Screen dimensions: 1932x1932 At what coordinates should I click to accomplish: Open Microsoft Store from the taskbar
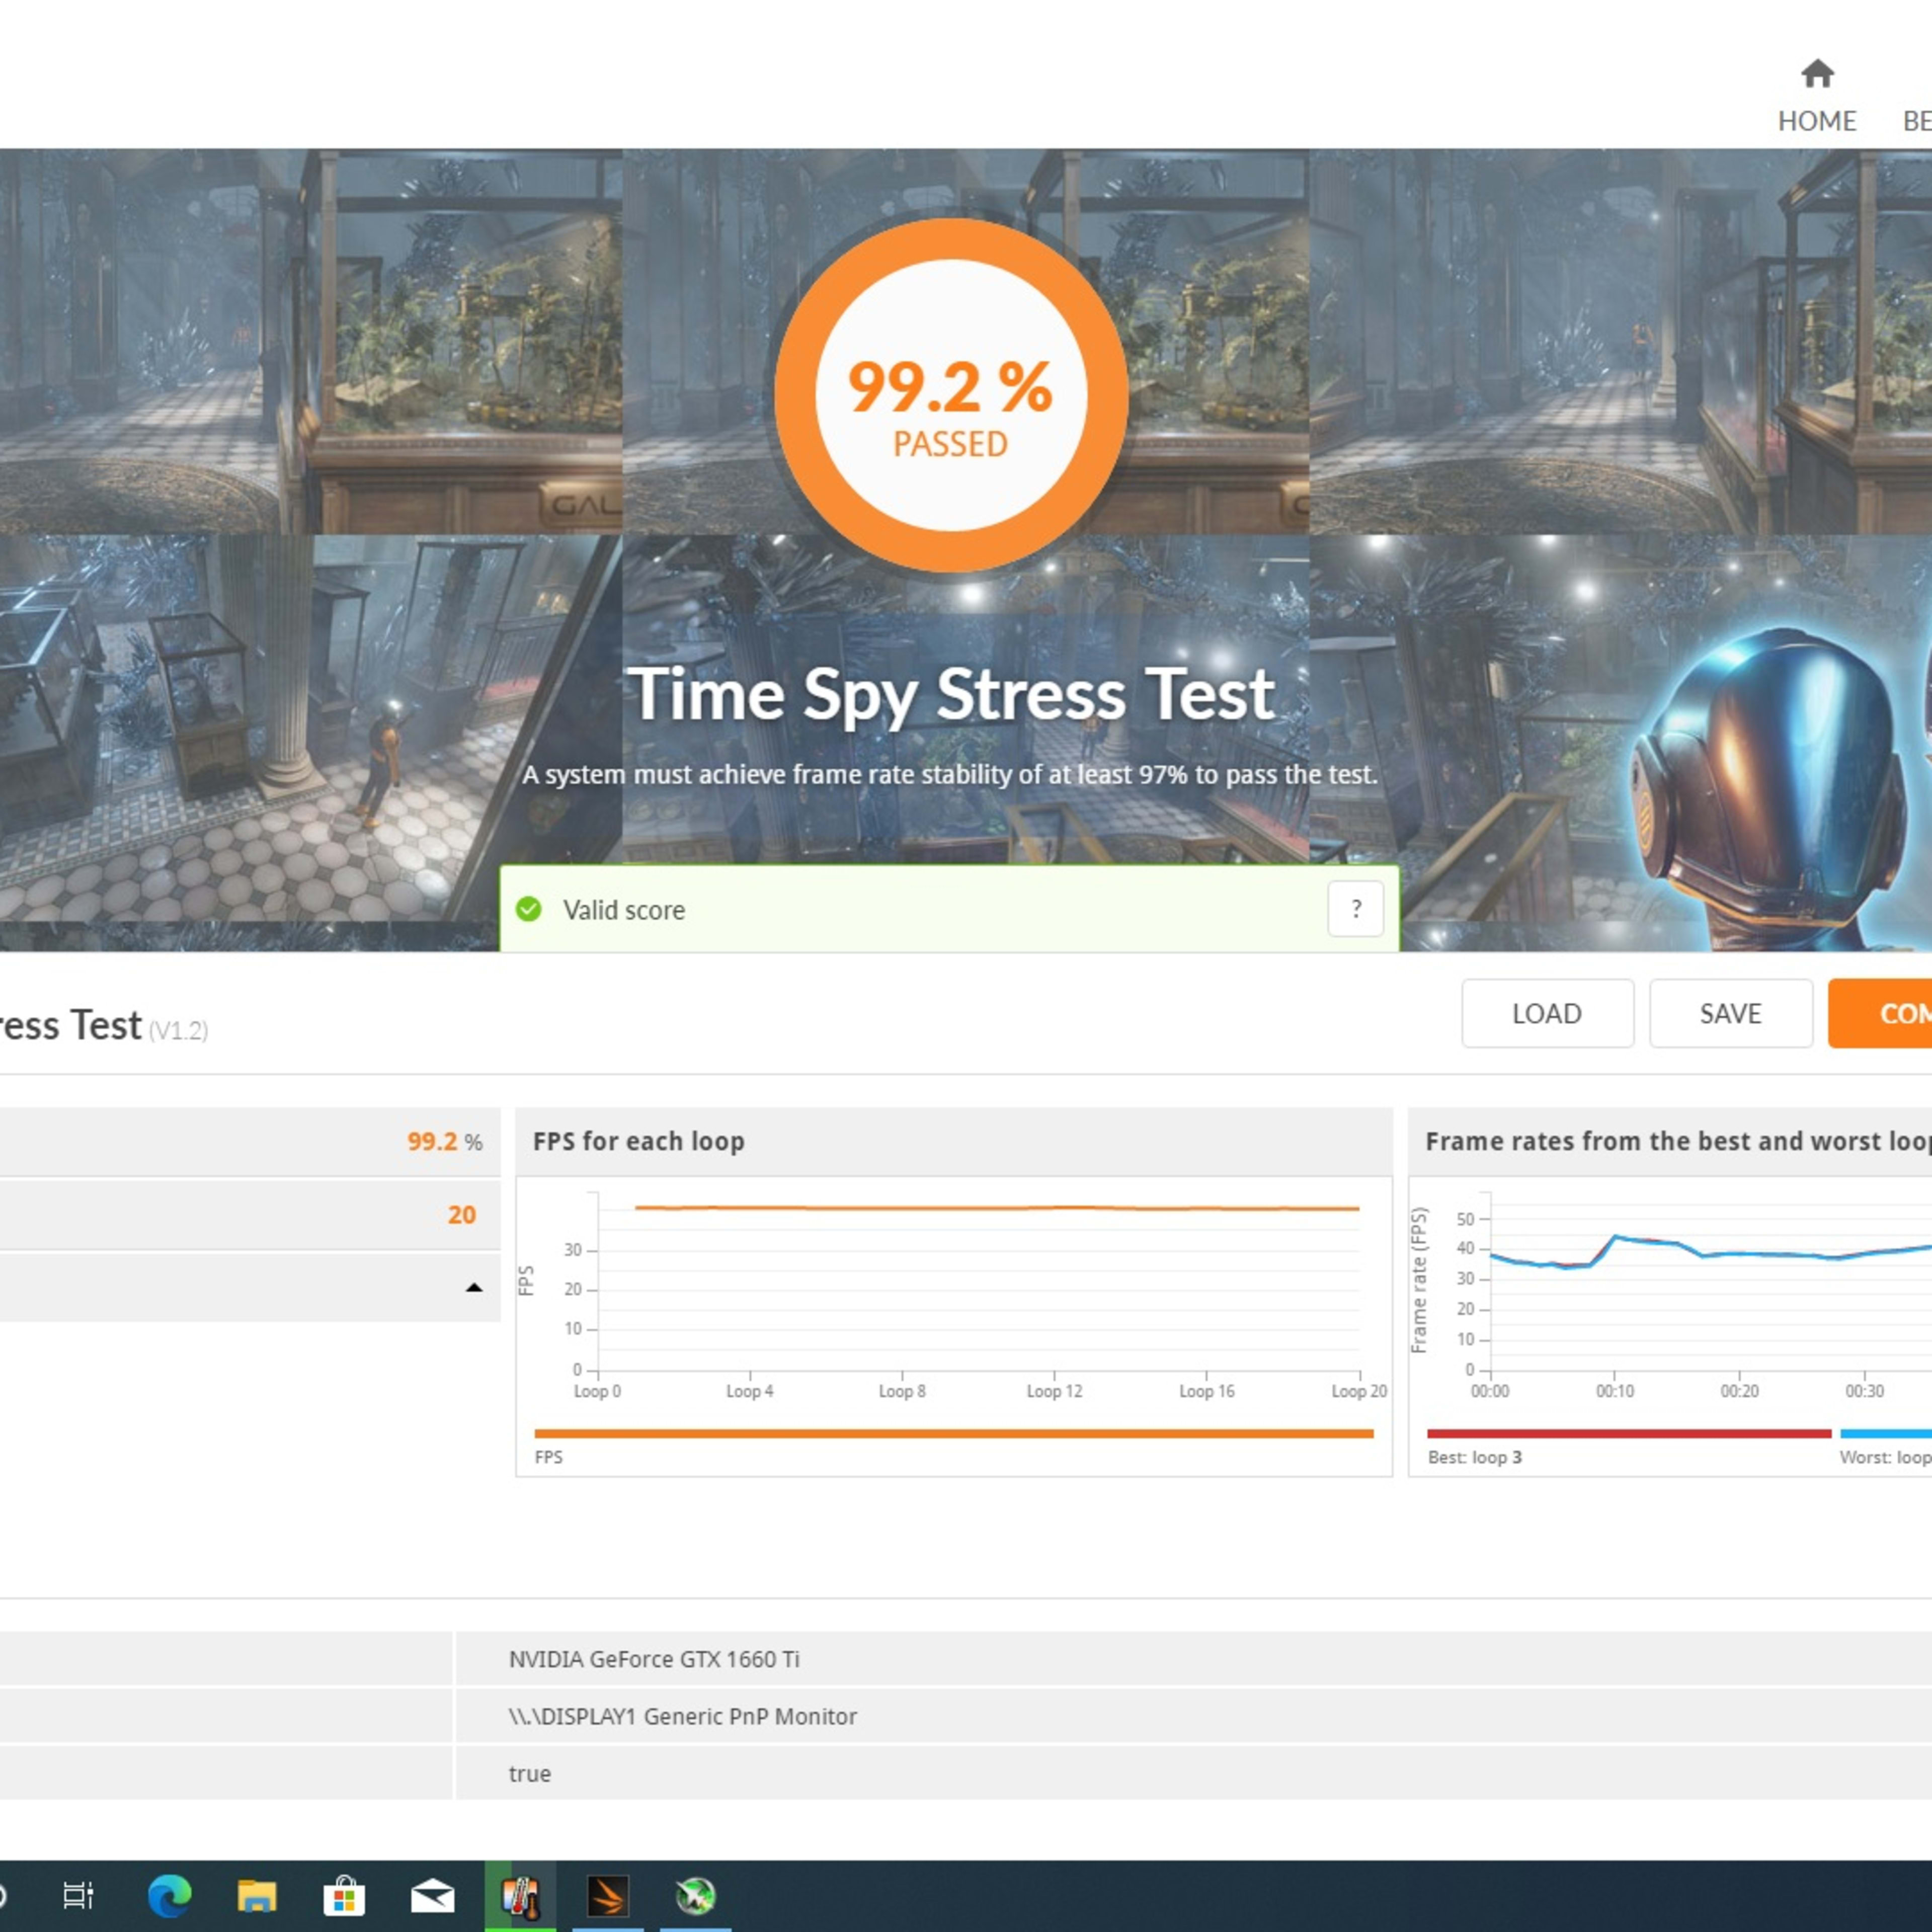[344, 1895]
